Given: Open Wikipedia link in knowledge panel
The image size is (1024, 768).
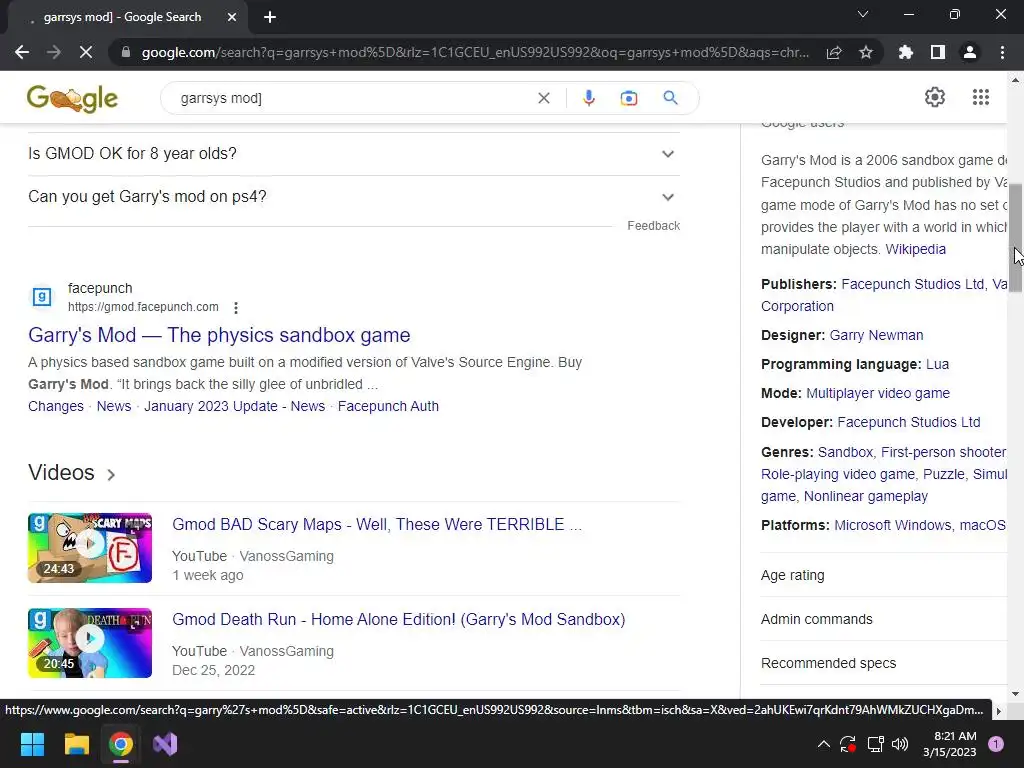Looking at the screenshot, I should [x=915, y=249].
